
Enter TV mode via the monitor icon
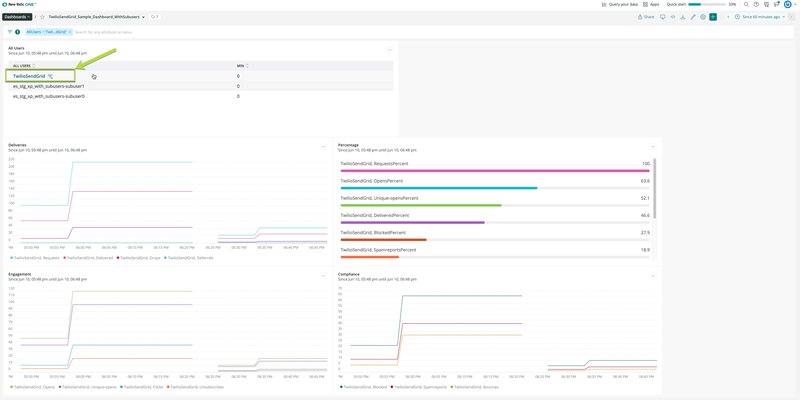click(x=663, y=17)
